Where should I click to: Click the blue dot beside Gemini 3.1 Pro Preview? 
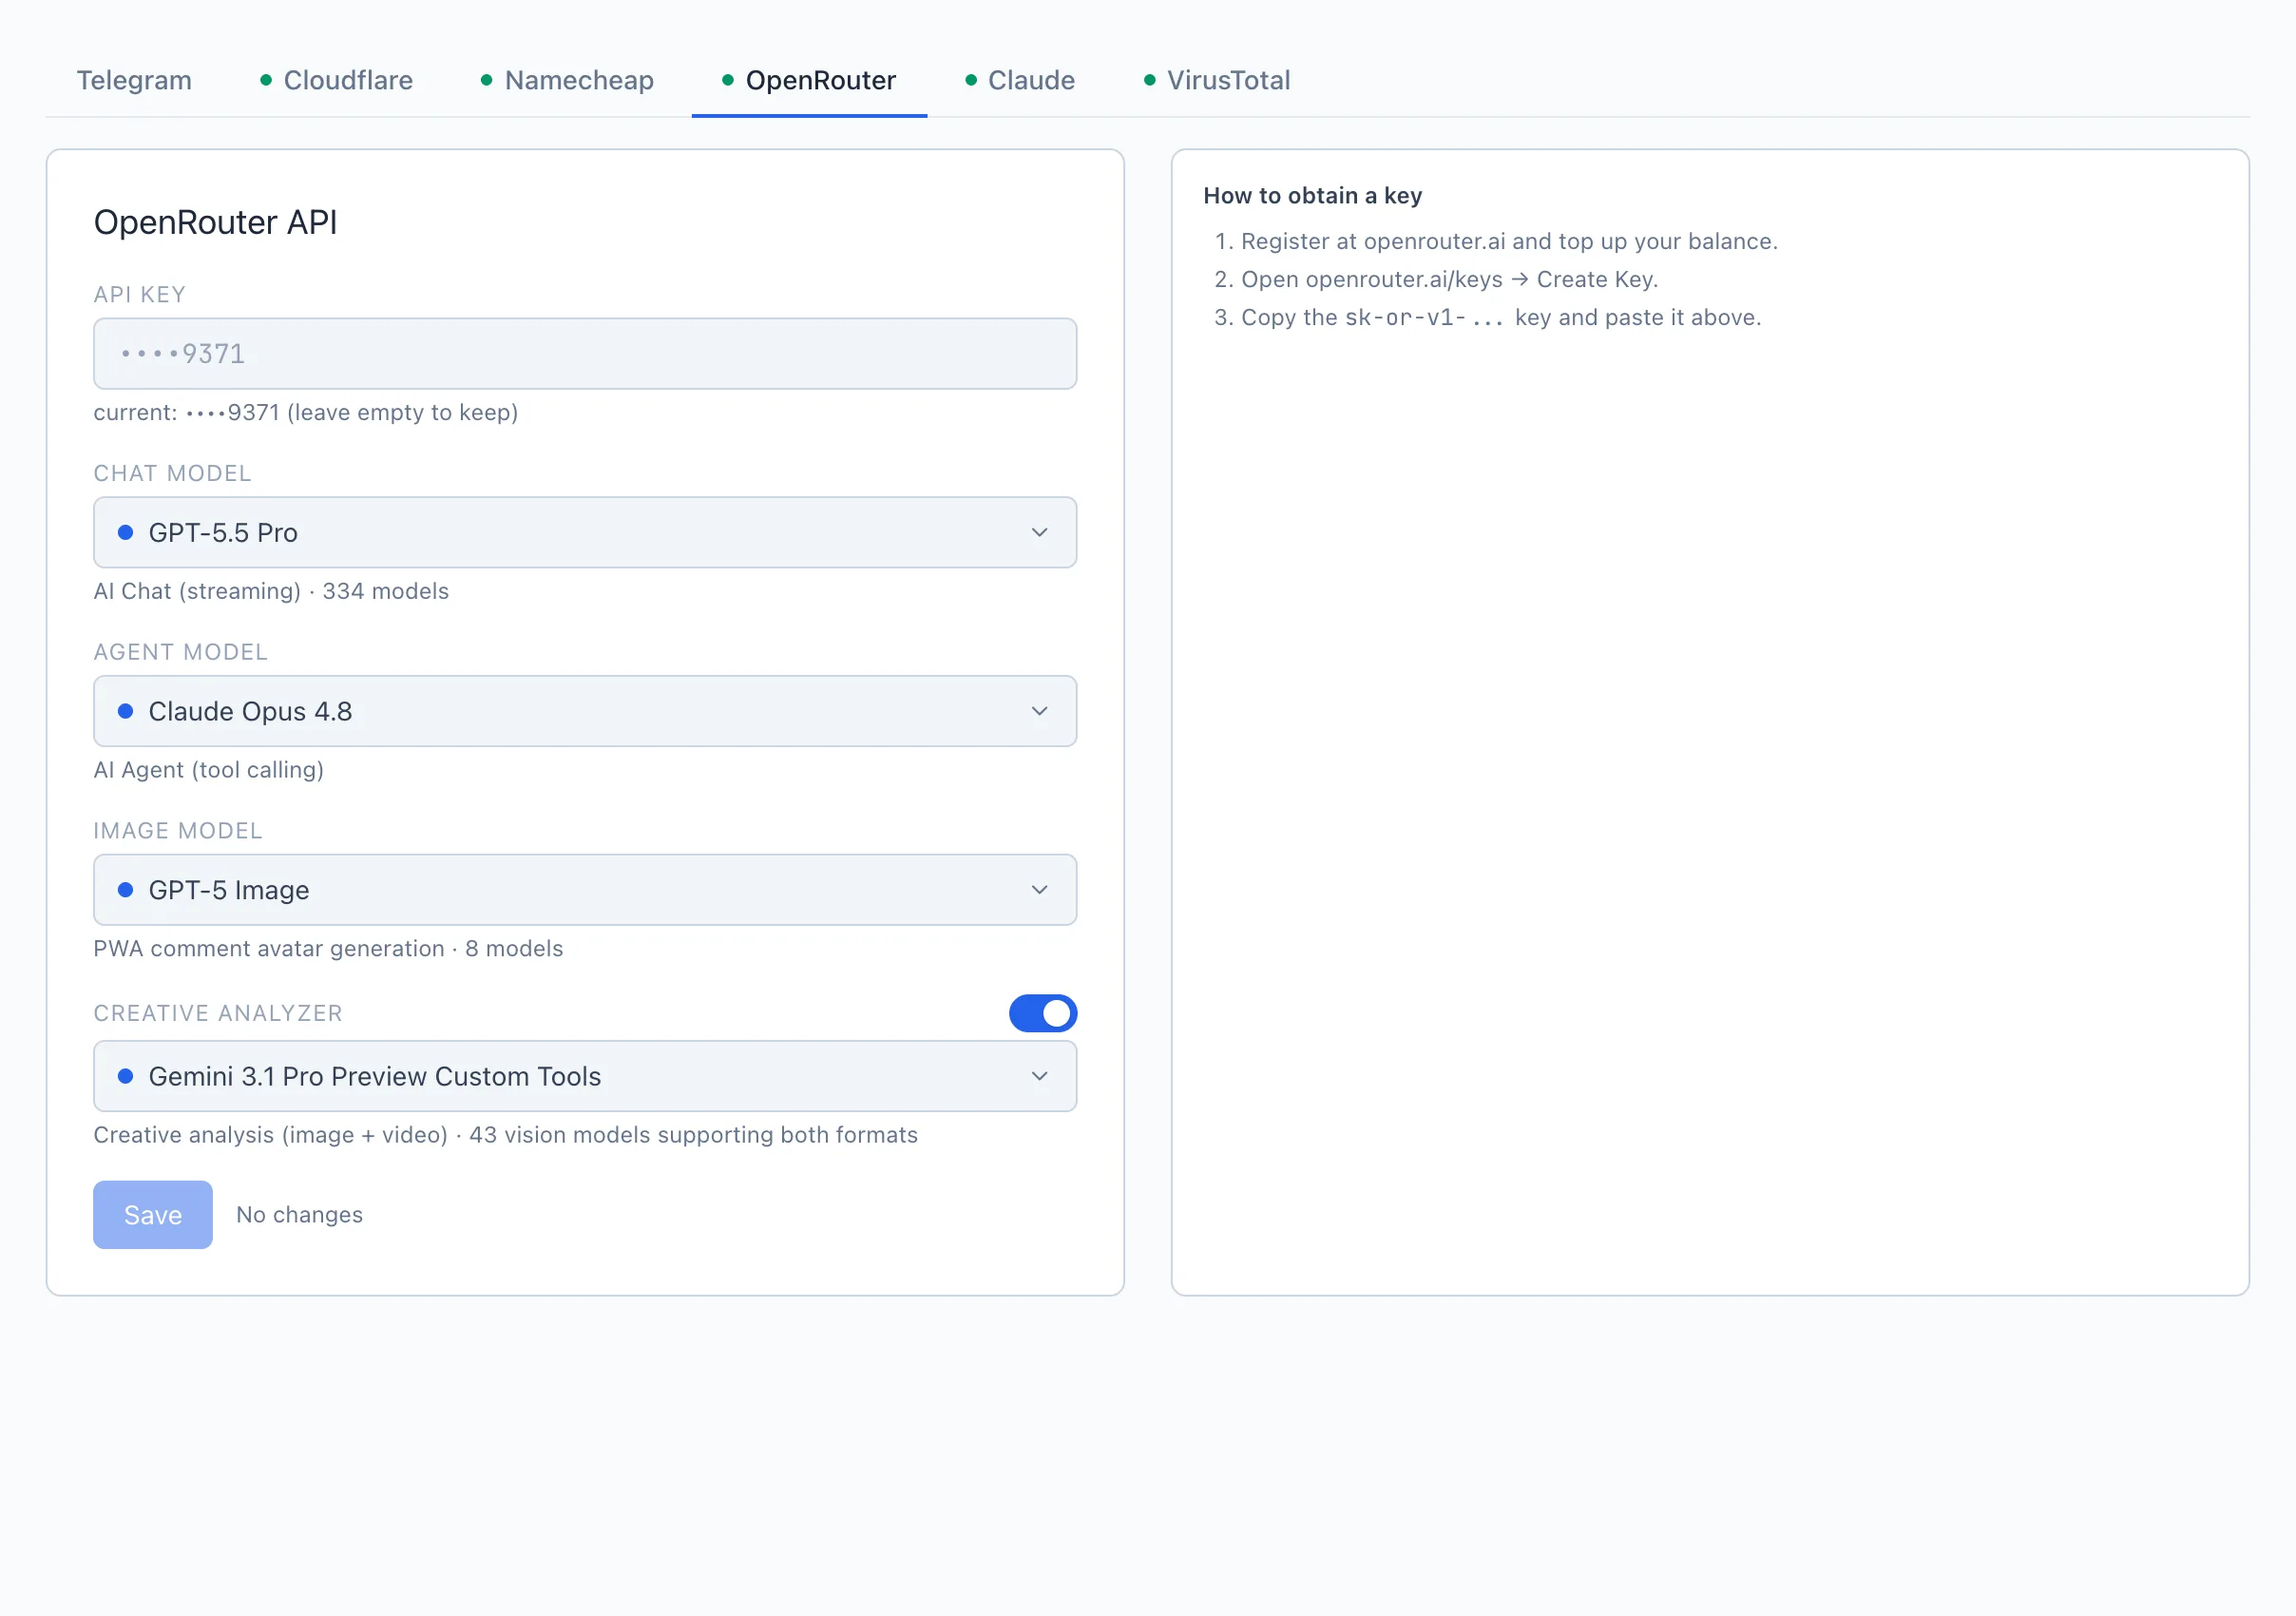click(126, 1077)
